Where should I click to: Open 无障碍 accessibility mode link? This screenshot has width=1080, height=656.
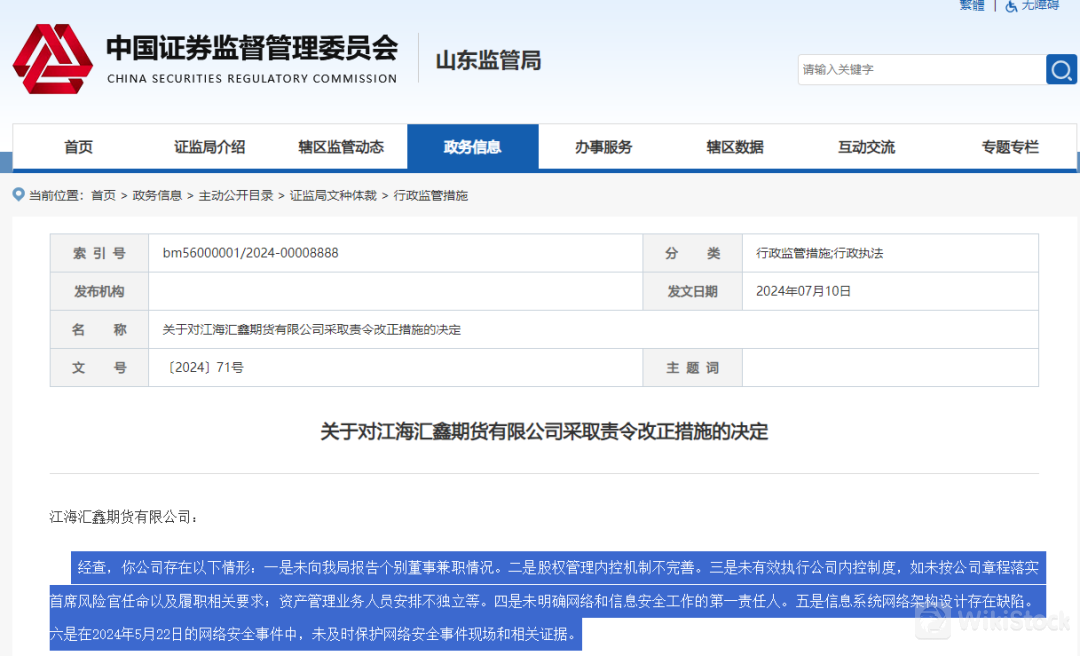point(1040,5)
